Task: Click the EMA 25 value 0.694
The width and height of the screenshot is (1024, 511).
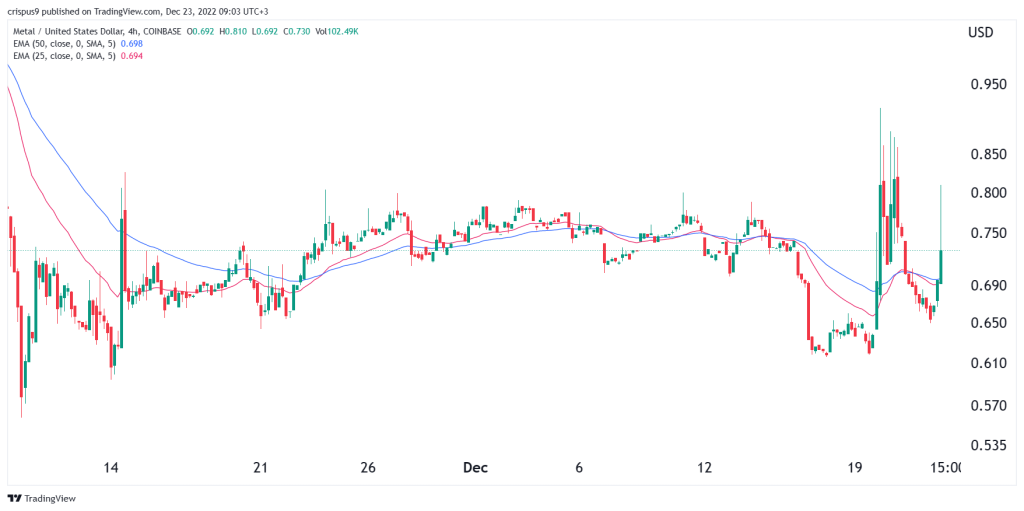Action: 131,56
